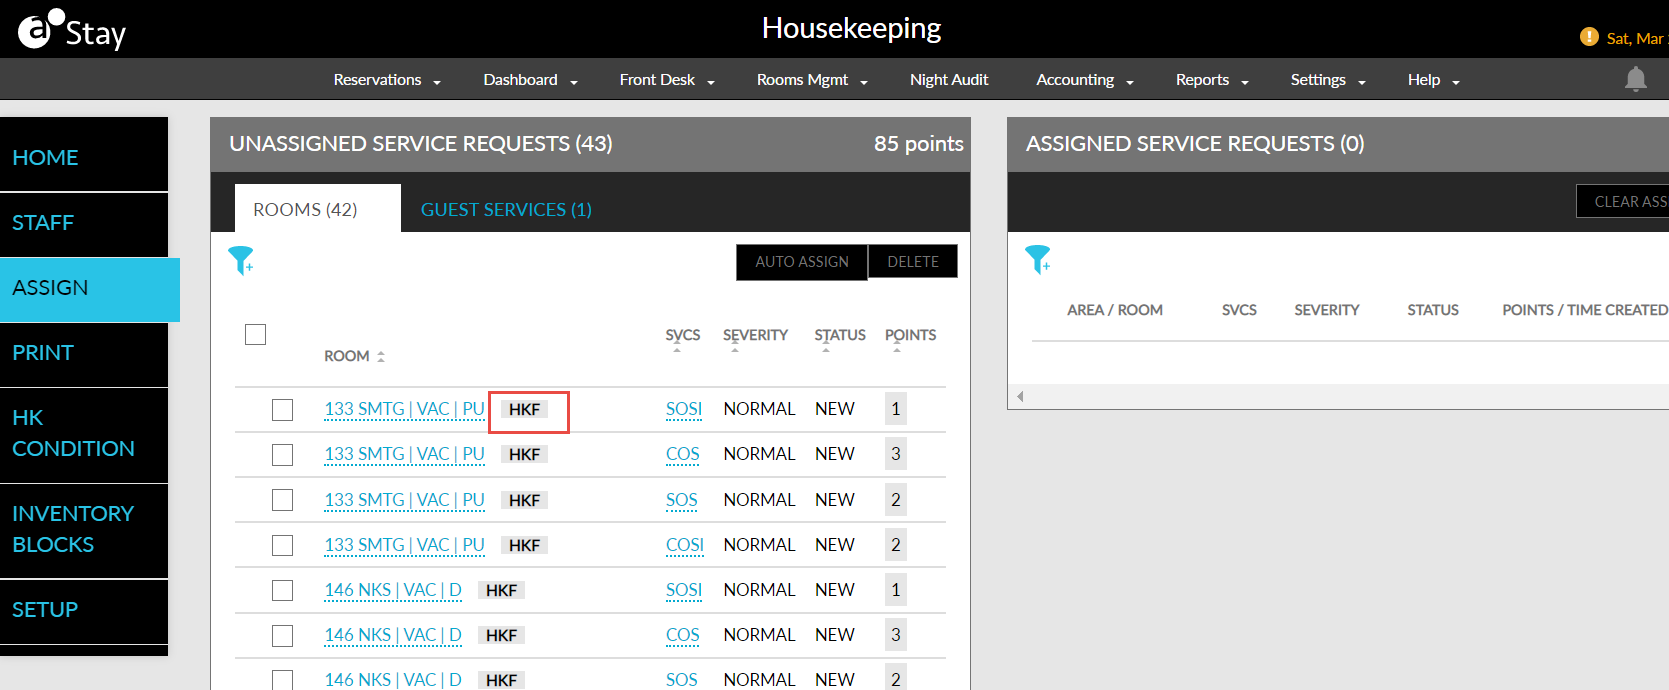The width and height of the screenshot is (1669, 690).
Task: Open the filter in Assigned Service Requests
Action: [x=1038, y=260]
